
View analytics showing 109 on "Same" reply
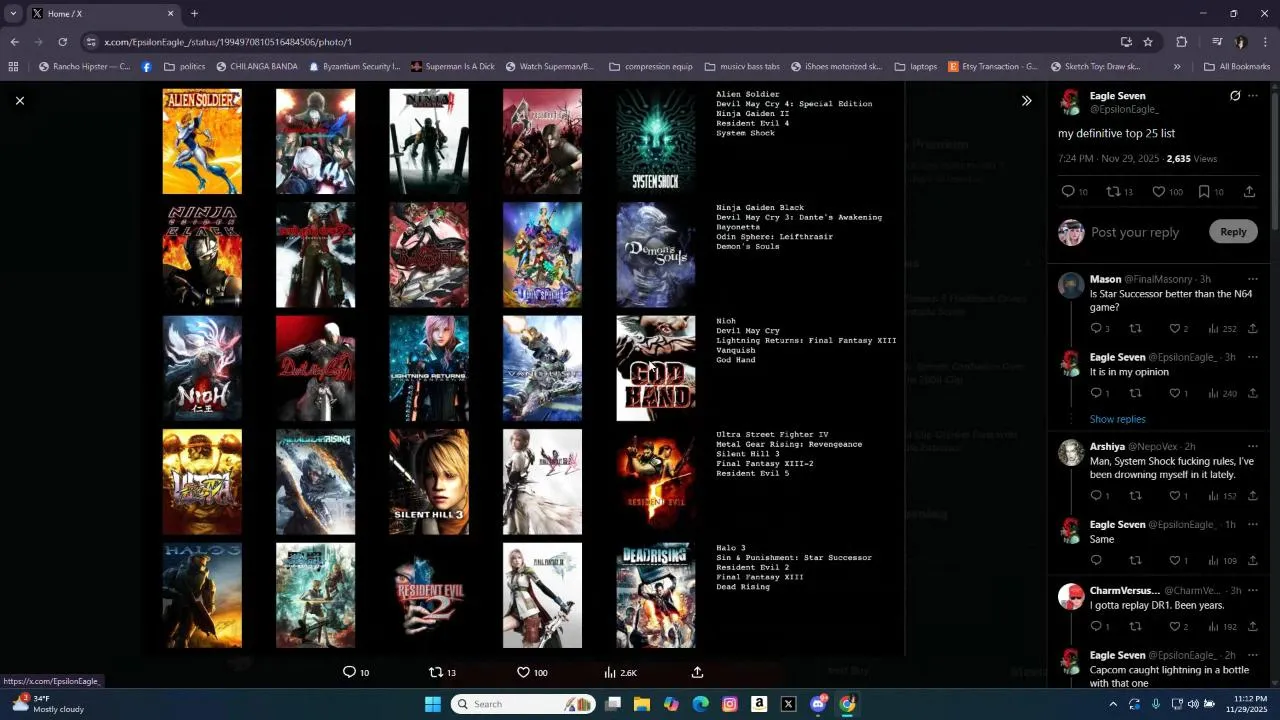1222,560
